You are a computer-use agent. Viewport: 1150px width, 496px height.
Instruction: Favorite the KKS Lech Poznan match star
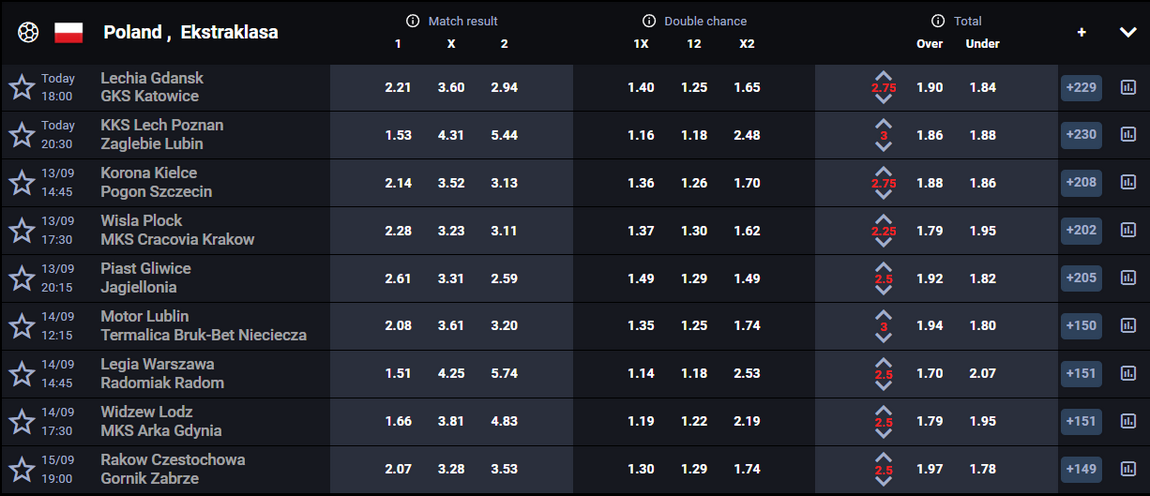[21, 135]
